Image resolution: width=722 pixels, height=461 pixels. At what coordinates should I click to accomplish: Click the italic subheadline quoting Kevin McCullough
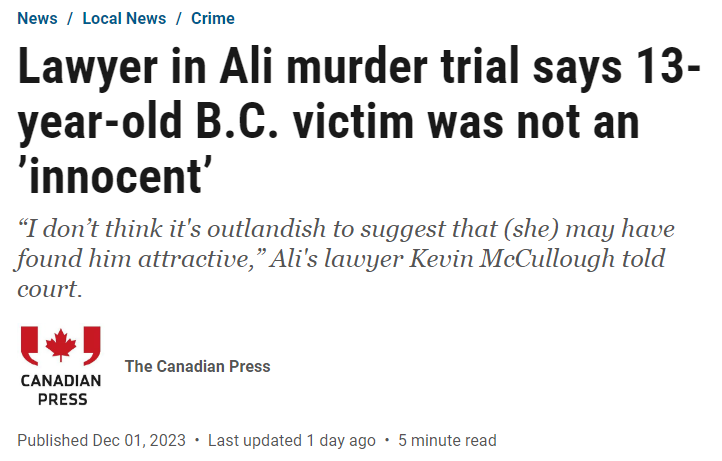346,258
